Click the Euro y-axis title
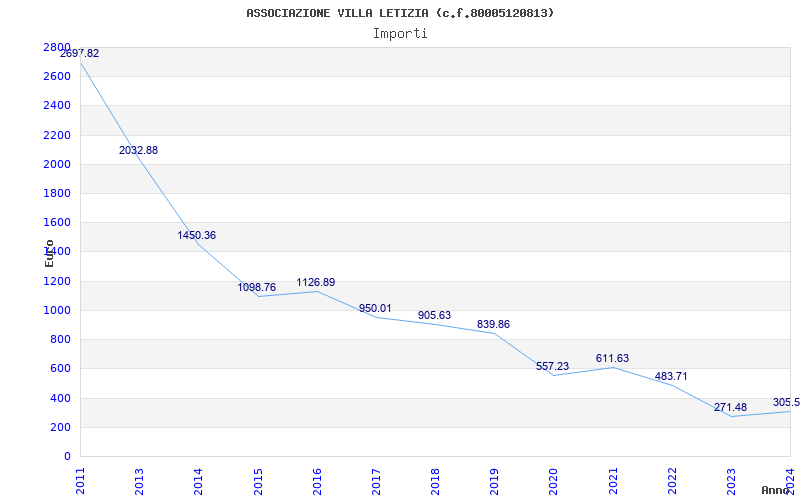800x500 pixels. 49,253
